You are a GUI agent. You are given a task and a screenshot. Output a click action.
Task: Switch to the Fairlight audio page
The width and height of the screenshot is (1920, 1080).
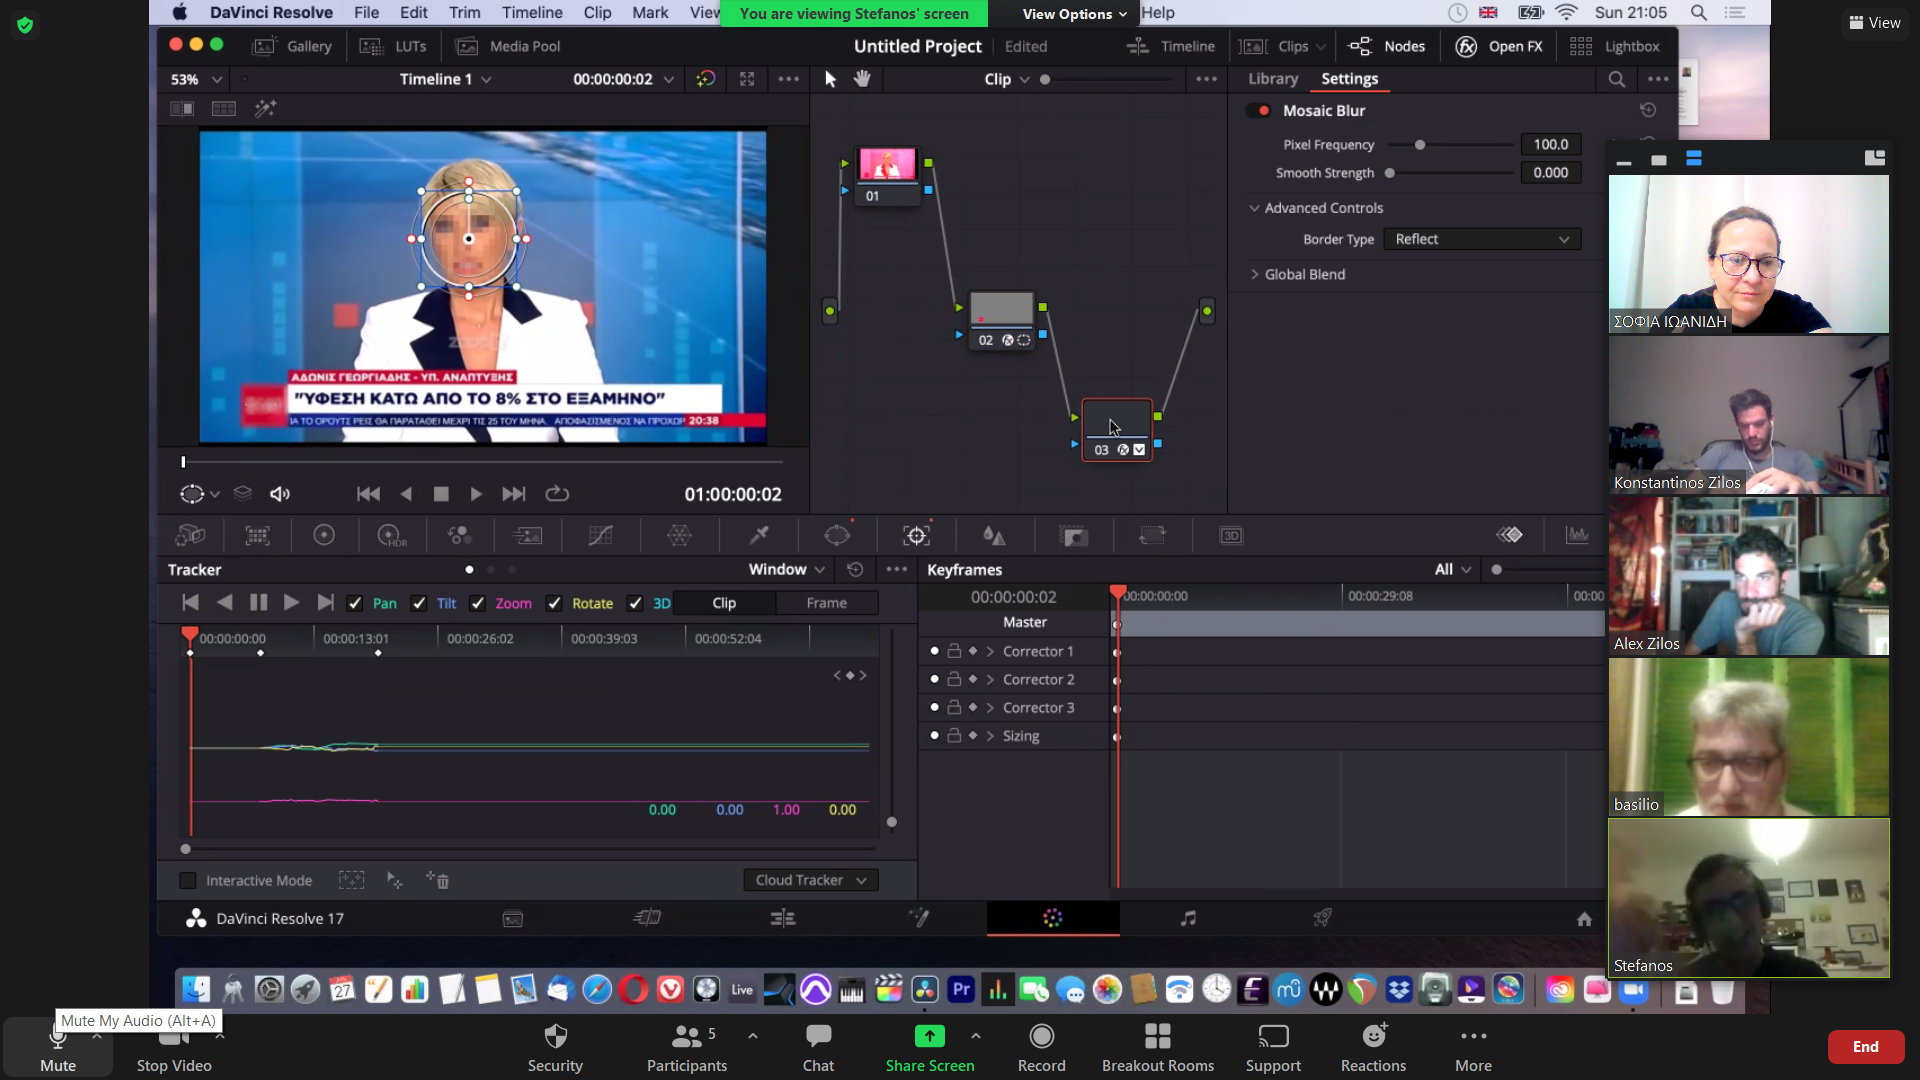(1187, 918)
